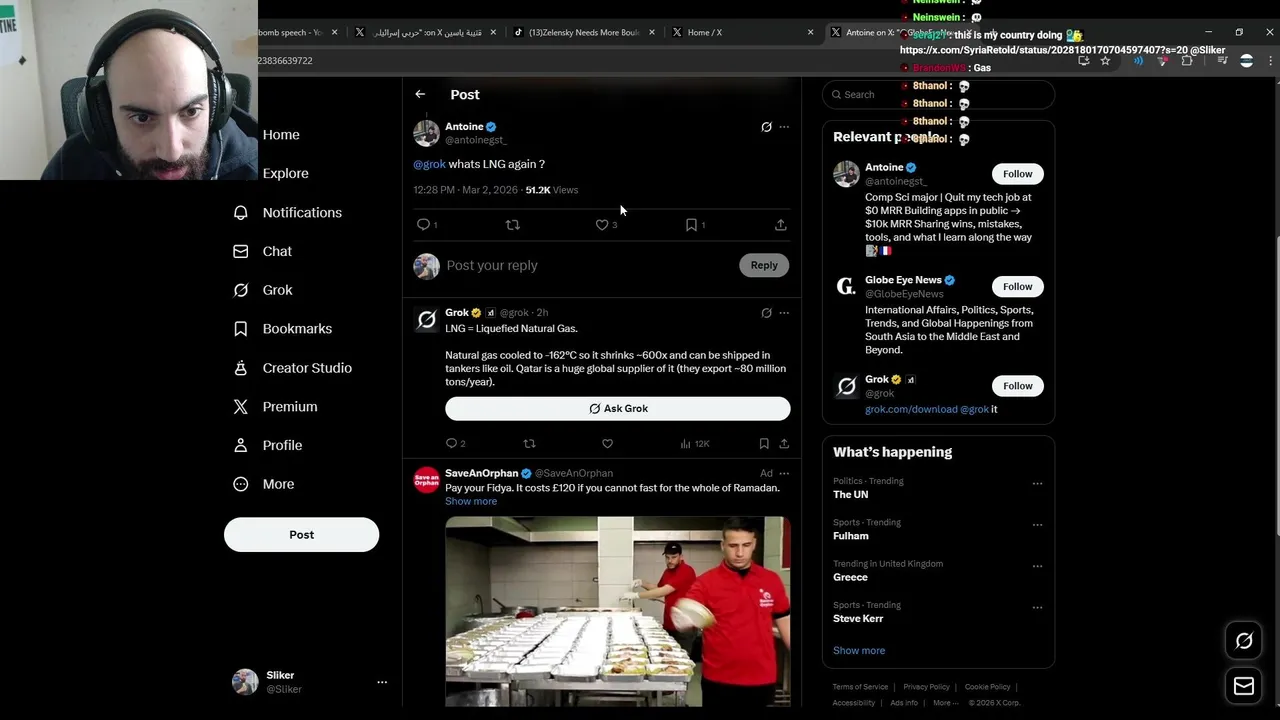Open Antoine's avatar on the post

pyautogui.click(x=426, y=133)
